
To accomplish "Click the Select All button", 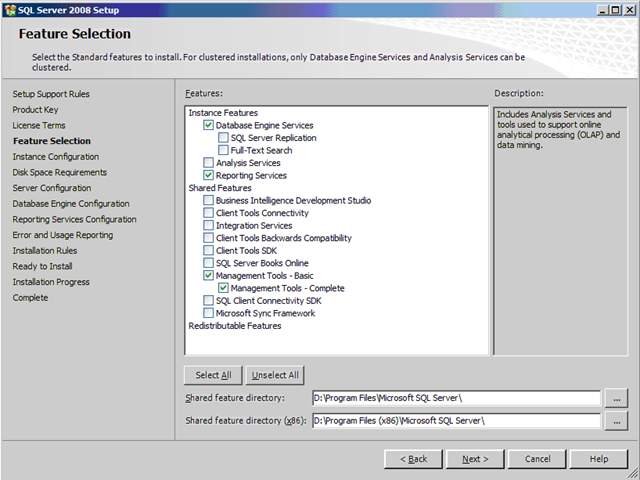I will pyautogui.click(x=213, y=375).
